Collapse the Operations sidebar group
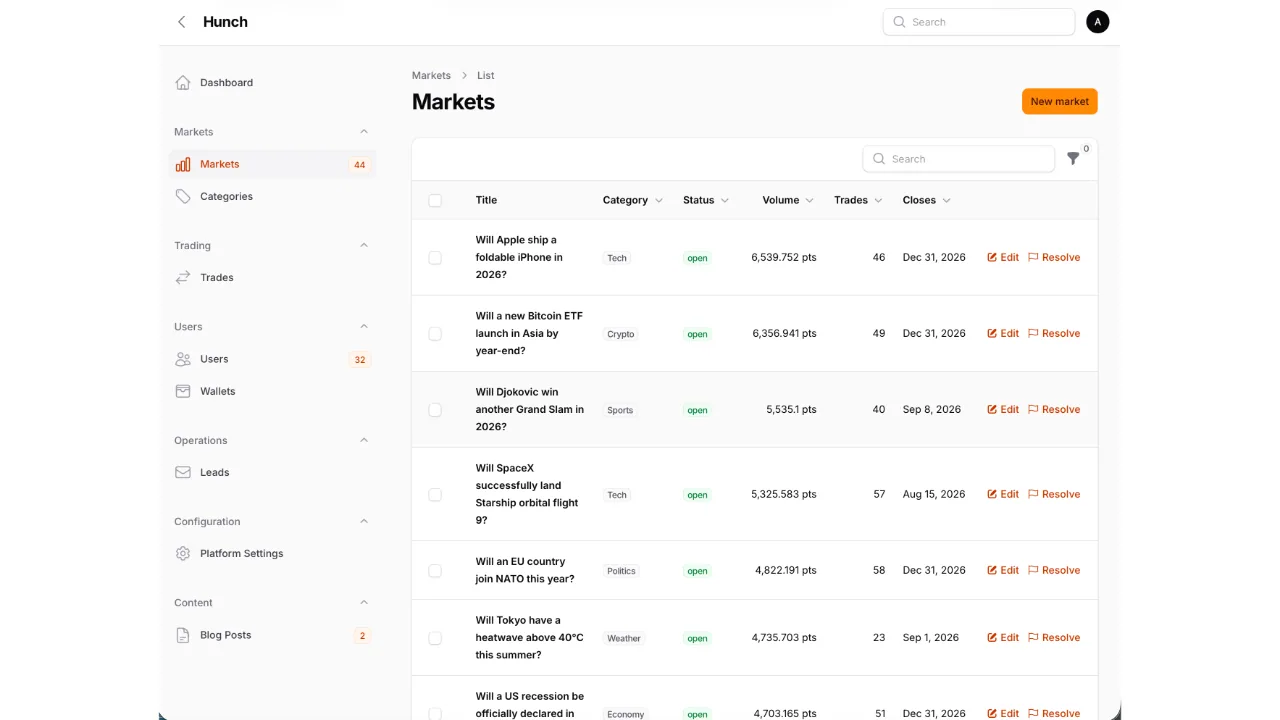This screenshot has height=720, width=1280. 364,441
